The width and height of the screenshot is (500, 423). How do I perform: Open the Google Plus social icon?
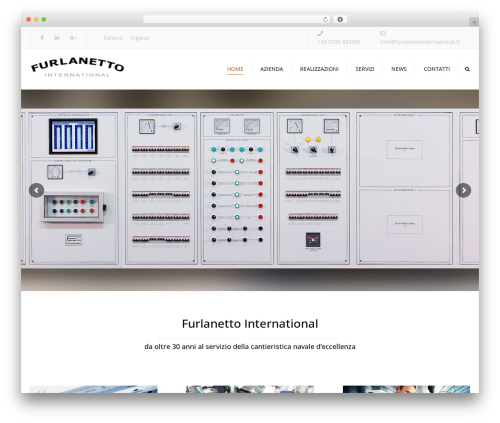[x=73, y=38]
